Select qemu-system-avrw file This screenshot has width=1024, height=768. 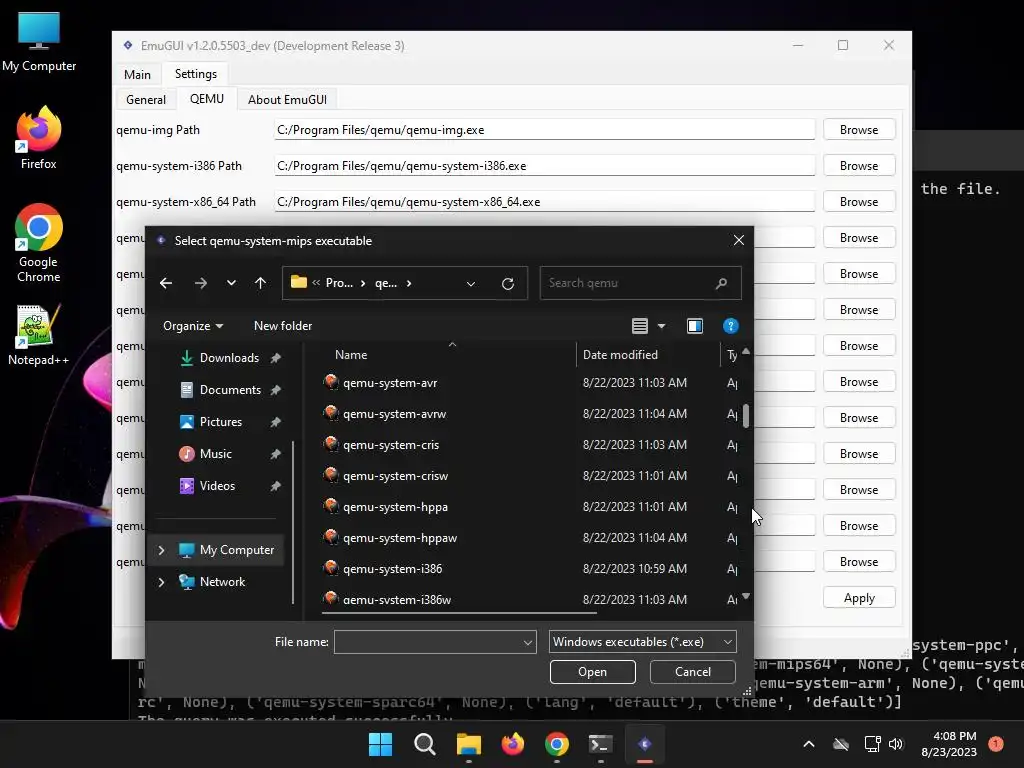tap(394, 414)
